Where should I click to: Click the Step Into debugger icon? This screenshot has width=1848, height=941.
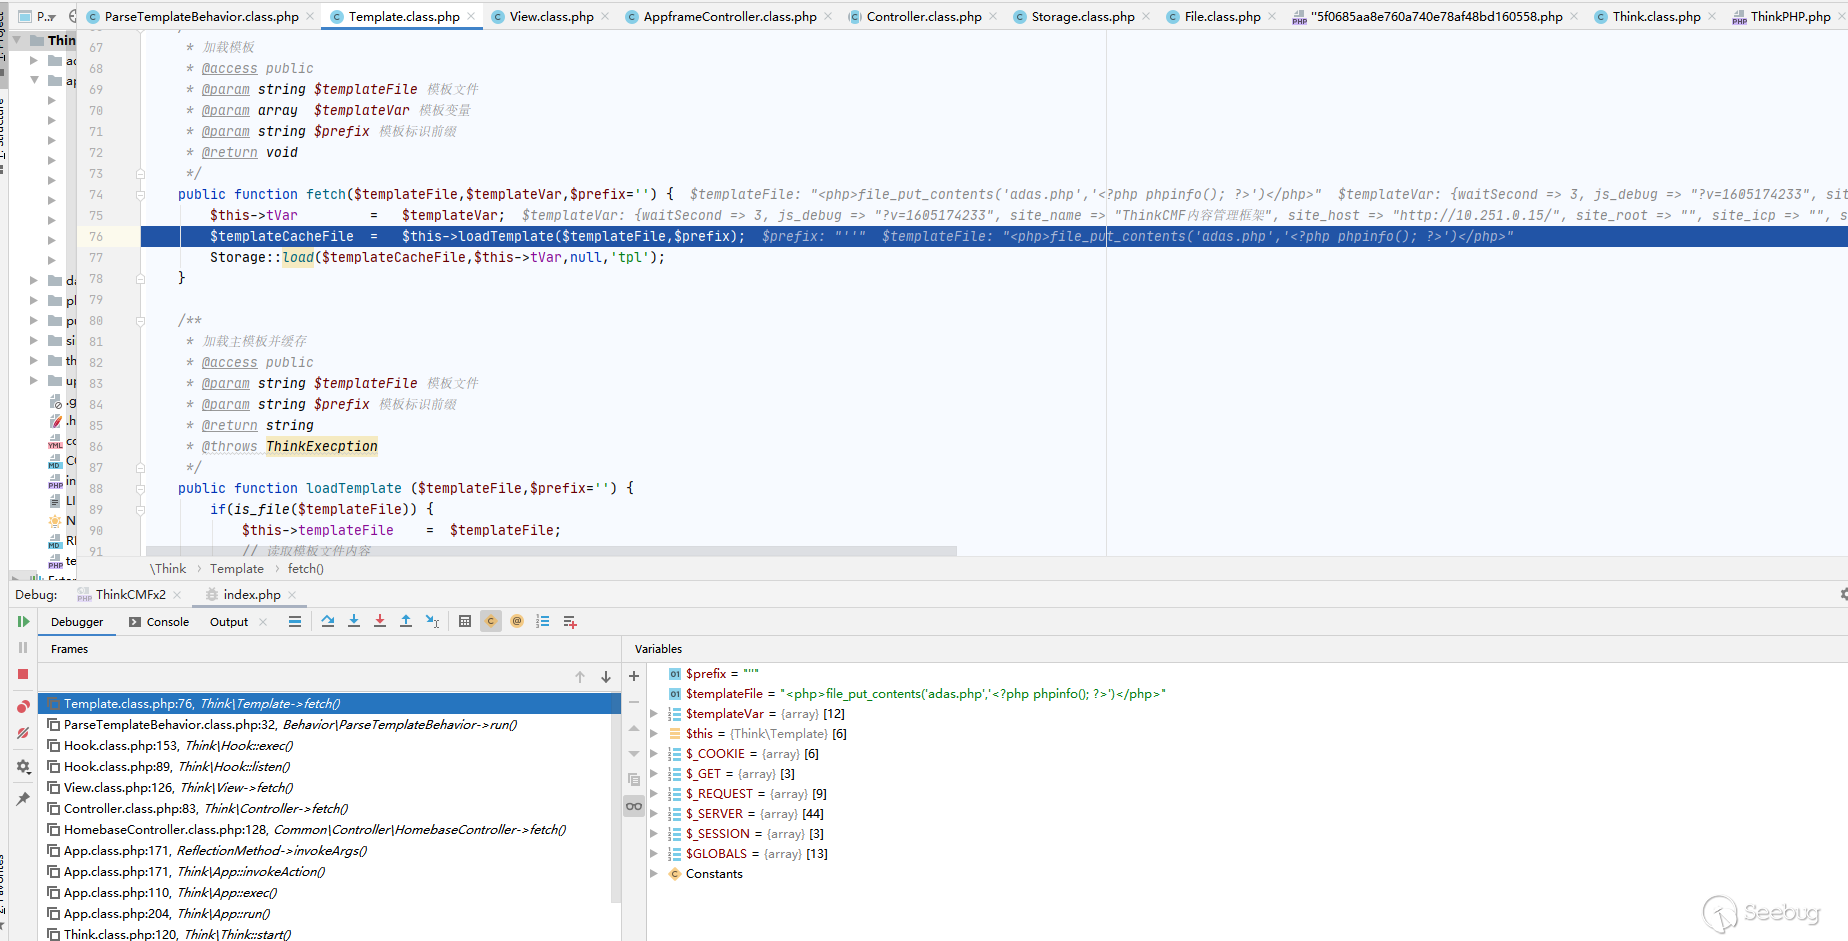[354, 622]
